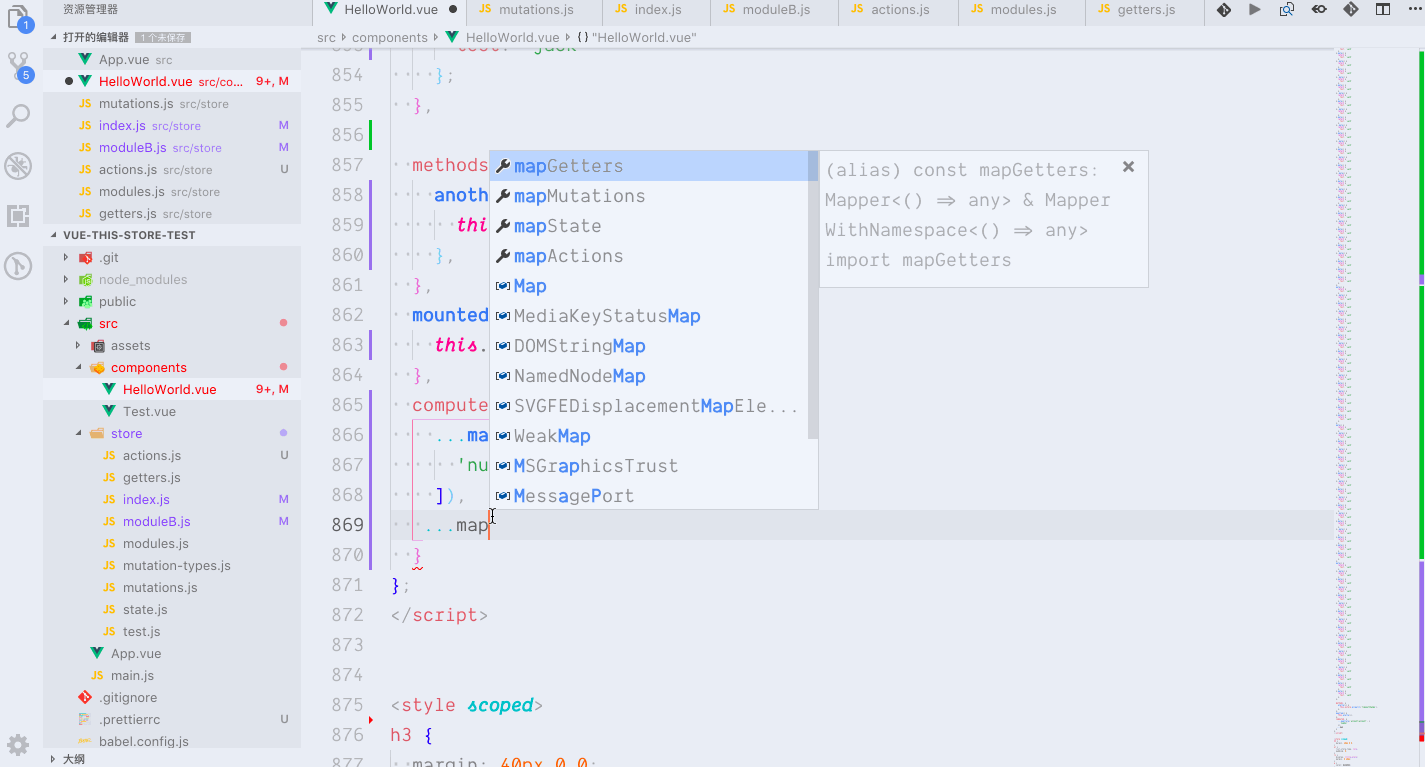Close the mapGetters details popup
The width and height of the screenshot is (1425, 767).
pos(1129,167)
